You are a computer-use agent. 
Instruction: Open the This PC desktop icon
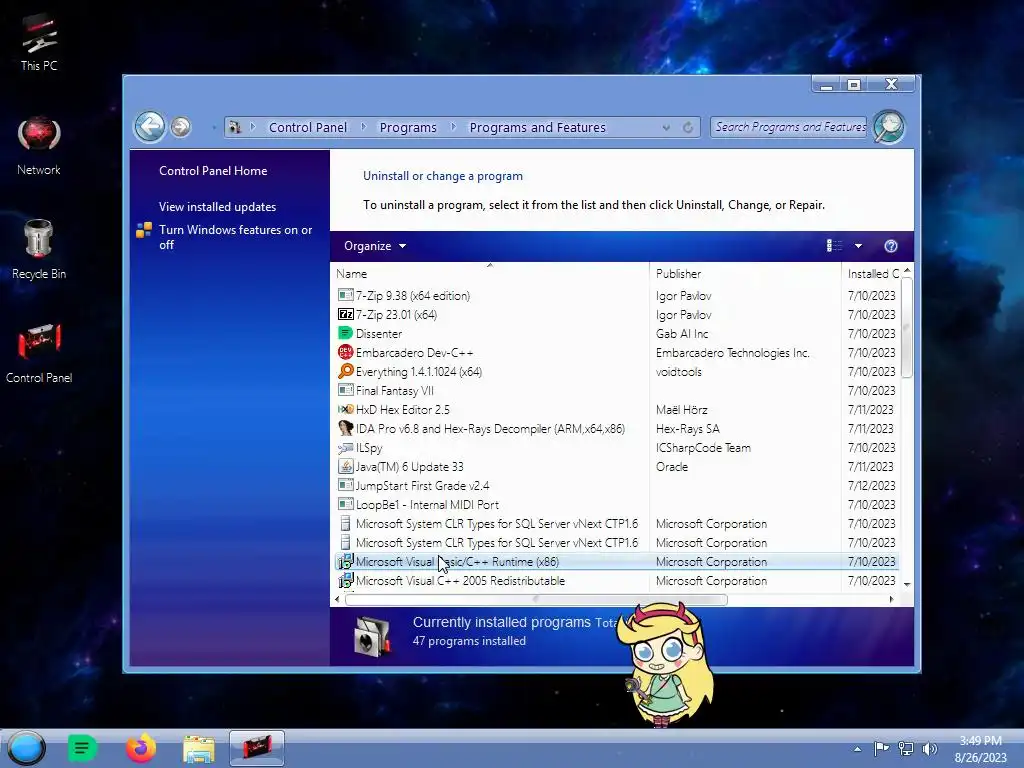pos(39,42)
